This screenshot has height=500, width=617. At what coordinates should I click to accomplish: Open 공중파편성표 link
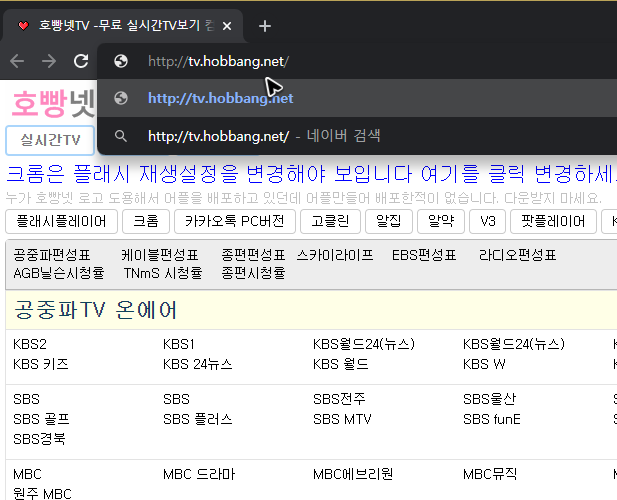(52, 255)
